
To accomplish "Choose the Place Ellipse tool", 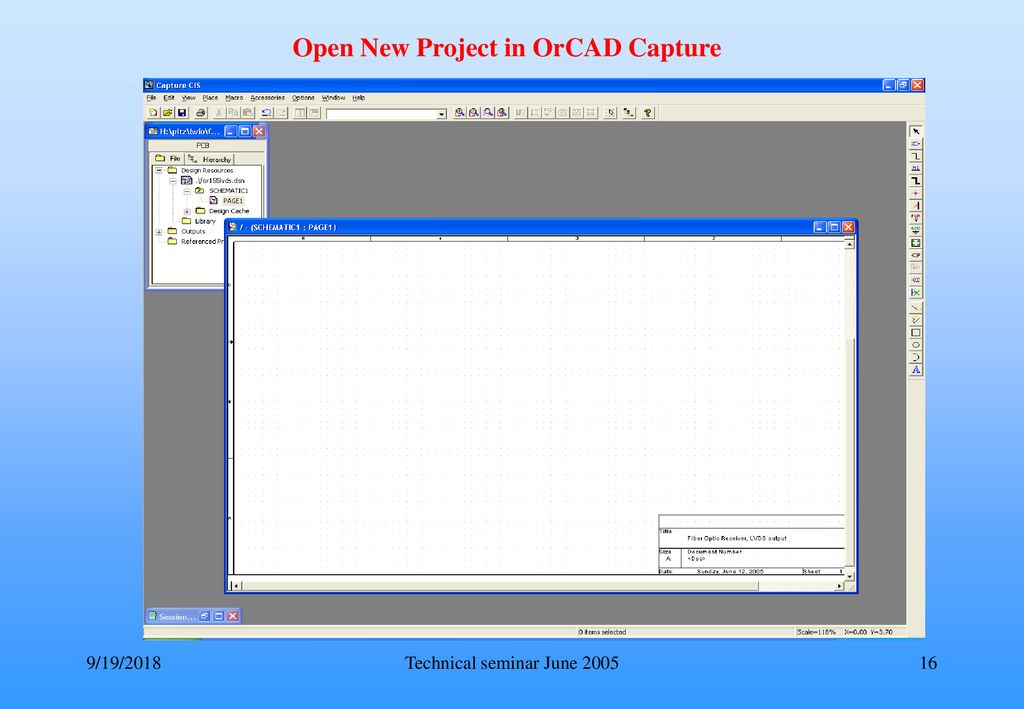I will (x=916, y=345).
